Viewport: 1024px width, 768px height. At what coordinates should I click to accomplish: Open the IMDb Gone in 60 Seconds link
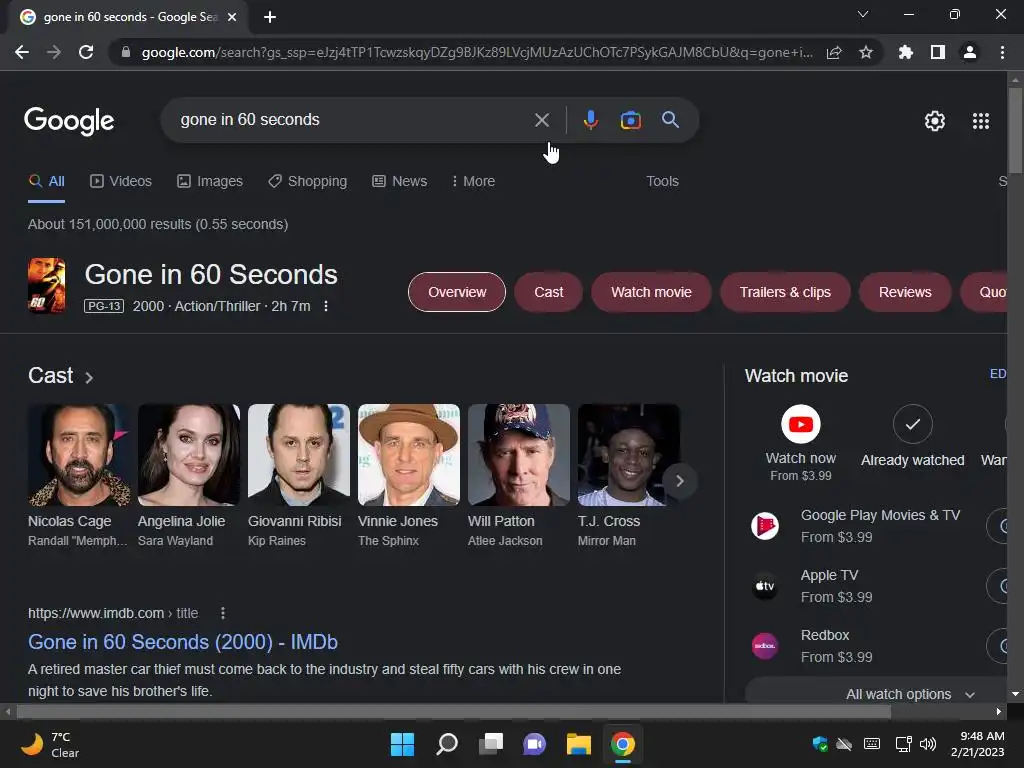point(183,642)
